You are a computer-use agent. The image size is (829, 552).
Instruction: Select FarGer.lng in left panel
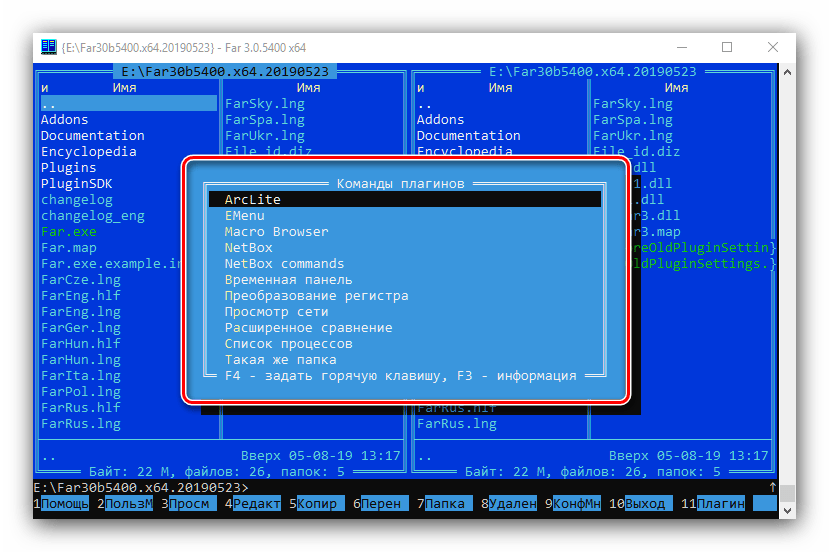click(81, 328)
